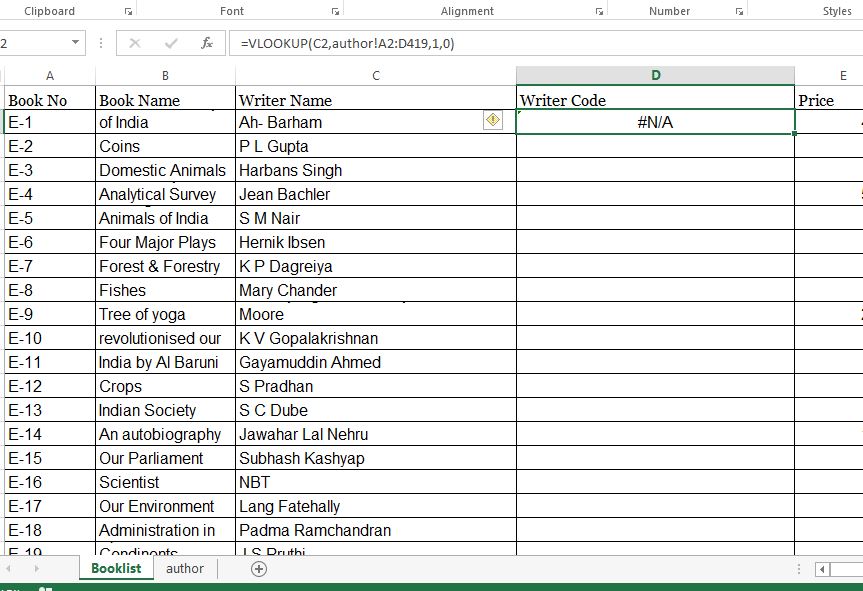Select cell containing Ah- Barham
This screenshot has height=591, width=863.
pos(376,122)
